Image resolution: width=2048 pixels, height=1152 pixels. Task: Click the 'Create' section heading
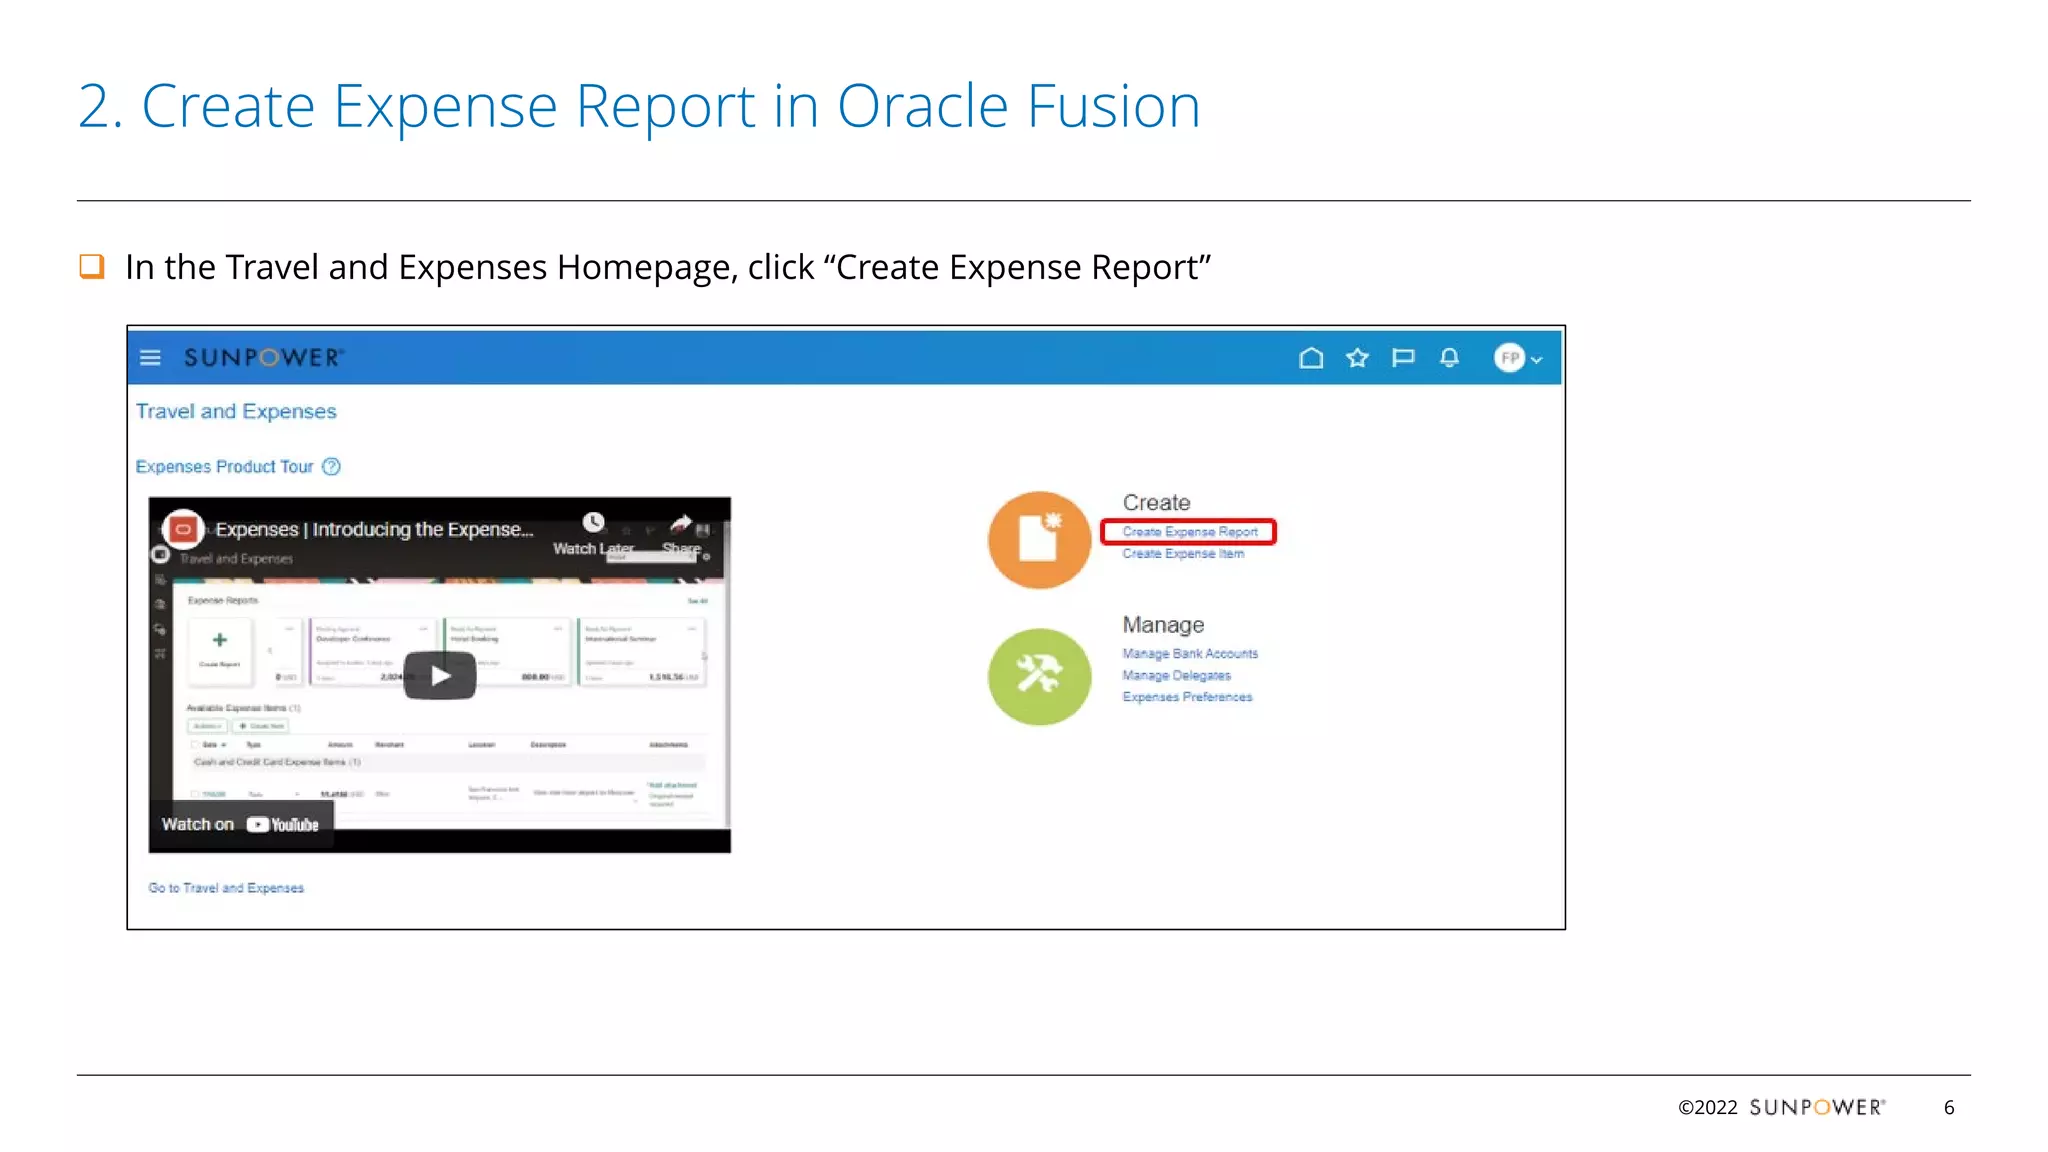click(1156, 503)
